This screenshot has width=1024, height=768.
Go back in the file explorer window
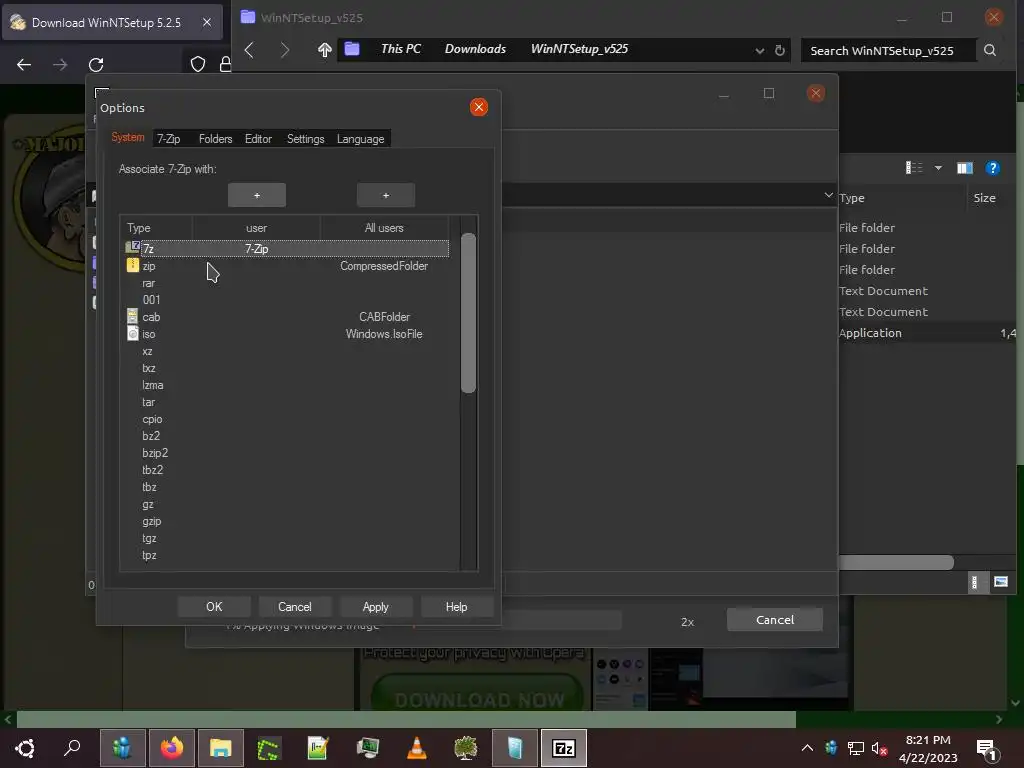click(x=249, y=50)
